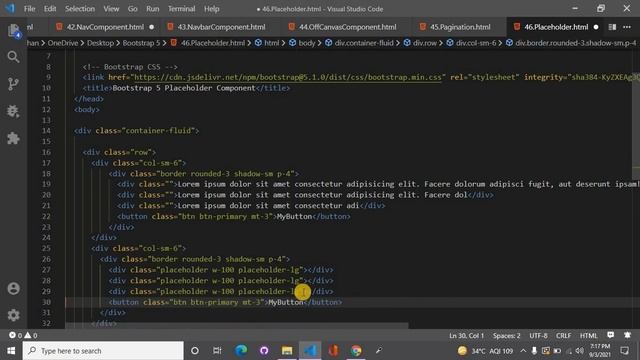Screen dimensions: 640x360
Task: Click the container-fluid div on line 14
Action: click(x=137, y=131)
